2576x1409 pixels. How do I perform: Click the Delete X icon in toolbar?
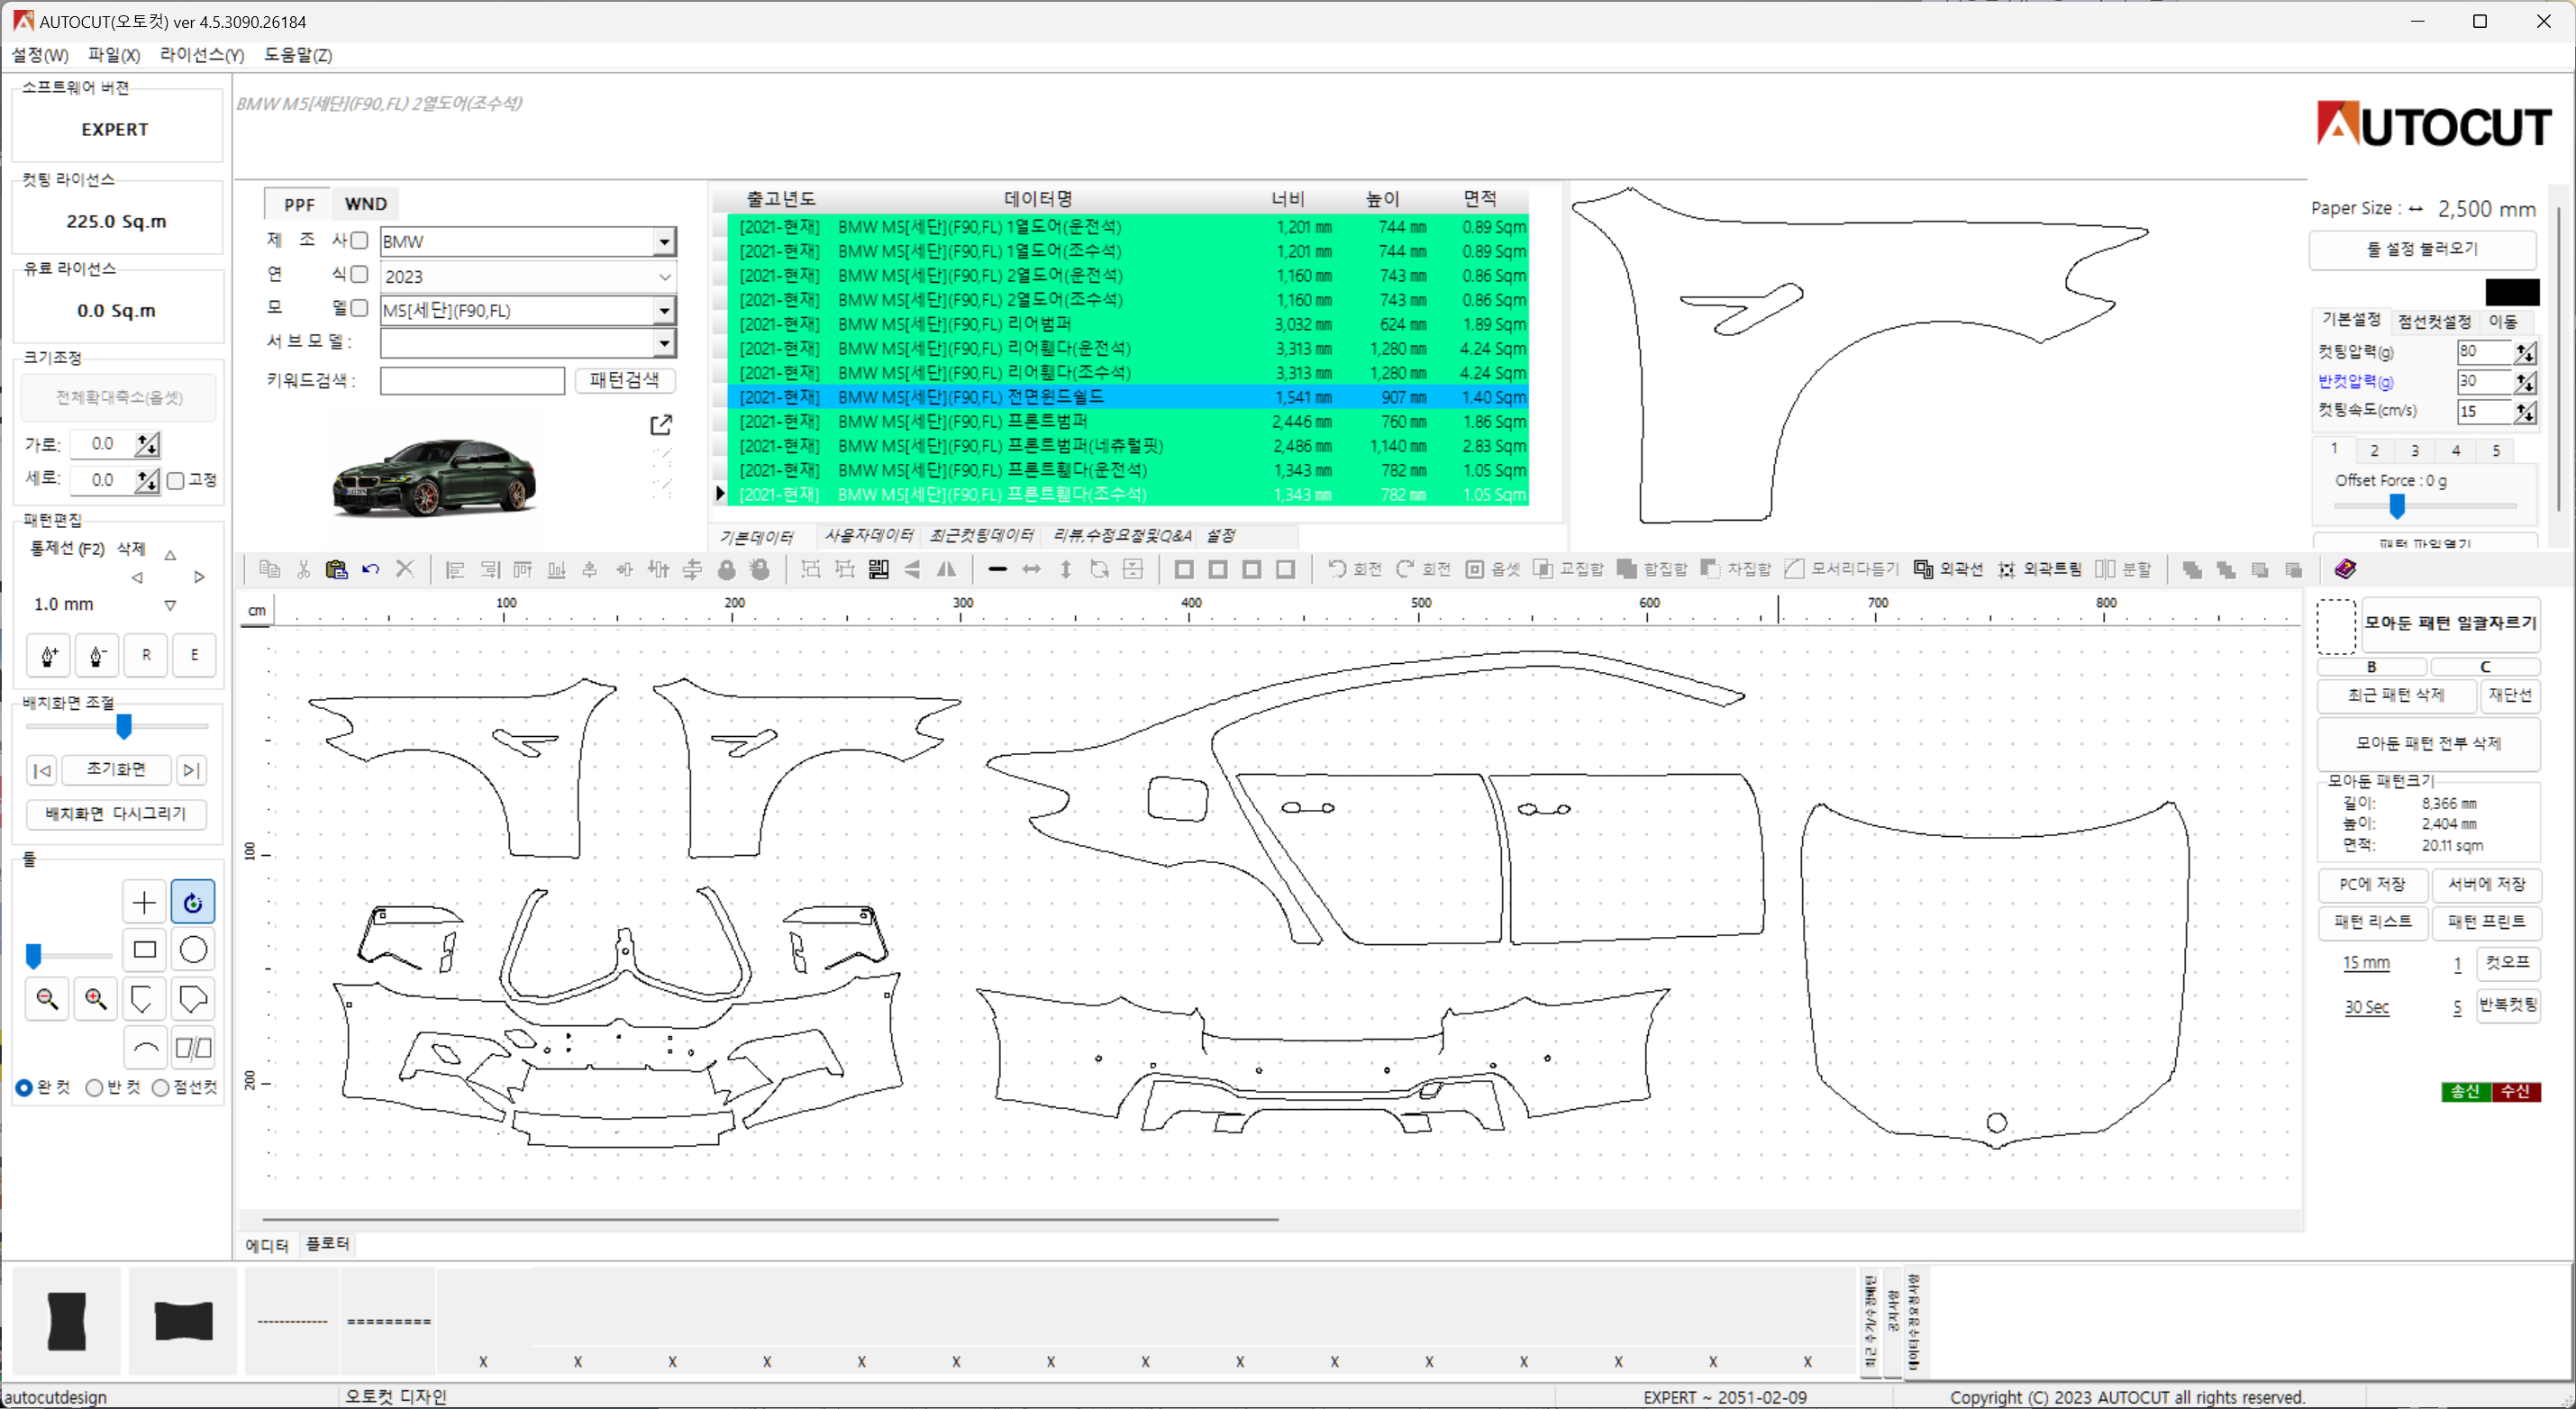[404, 569]
